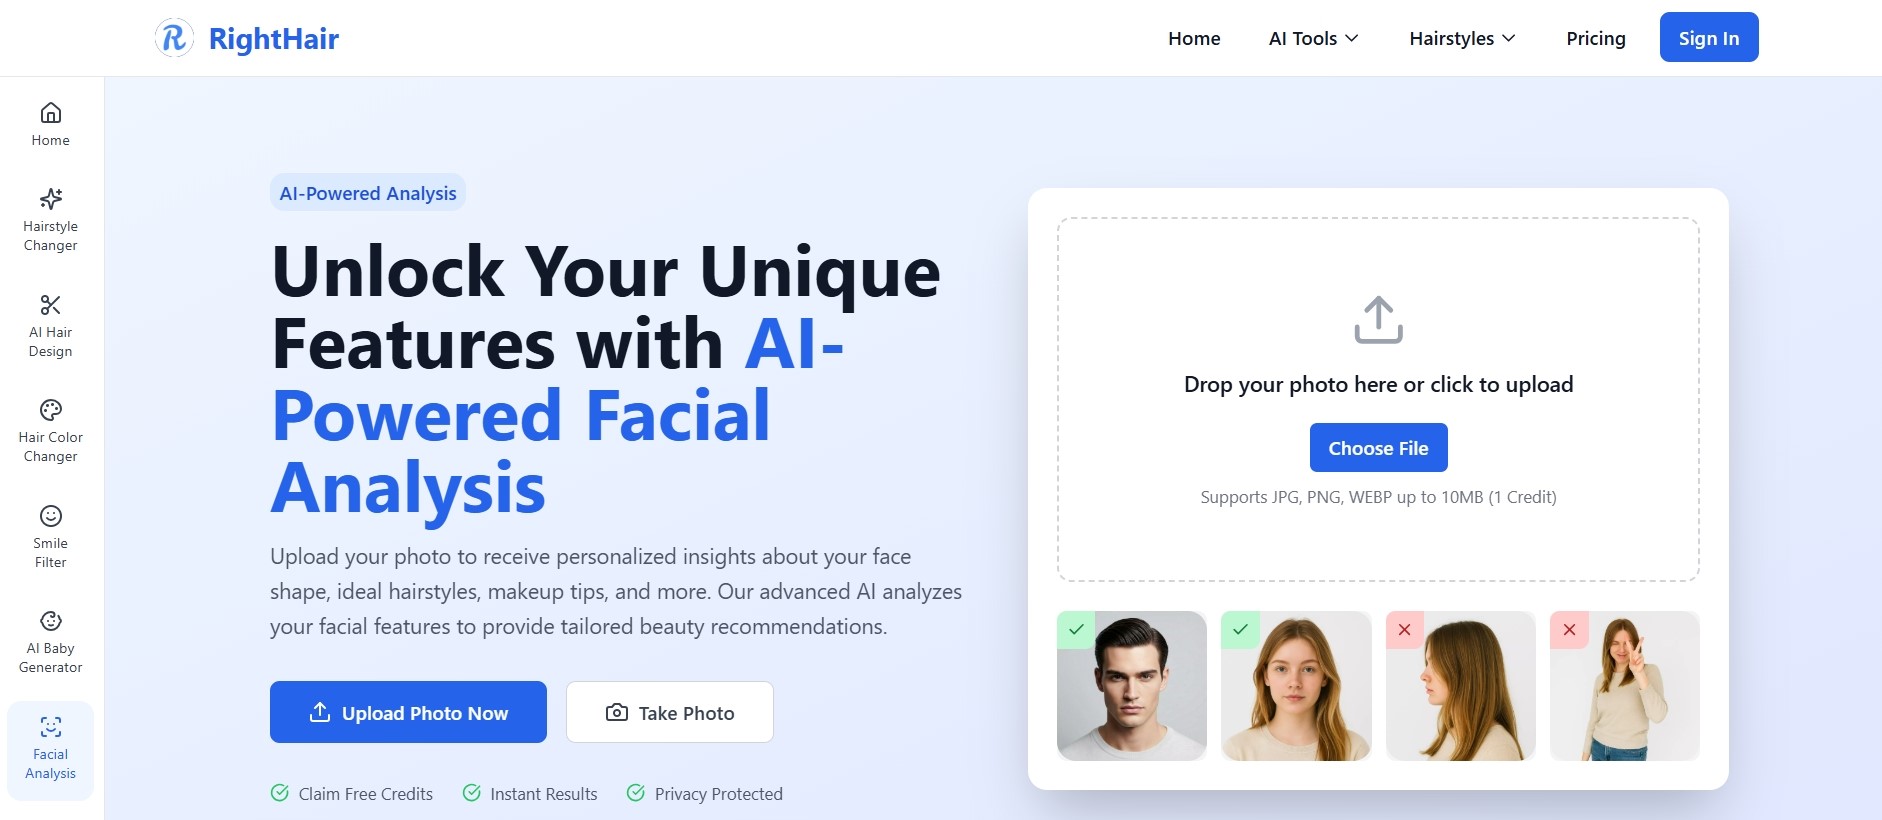Expand the AI Tools dropdown
This screenshot has height=820, width=1882.
click(x=1313, y=38)
